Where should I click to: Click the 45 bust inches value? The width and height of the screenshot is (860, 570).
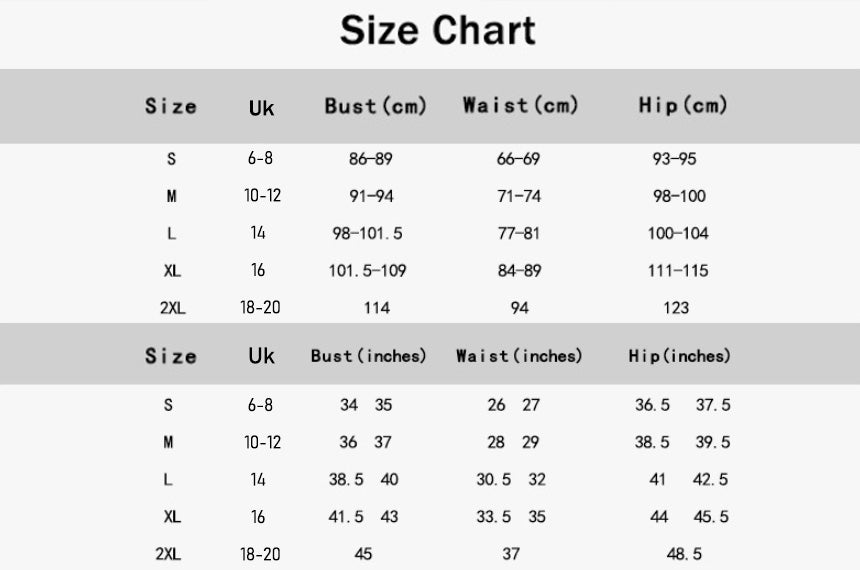pos(364,554)
